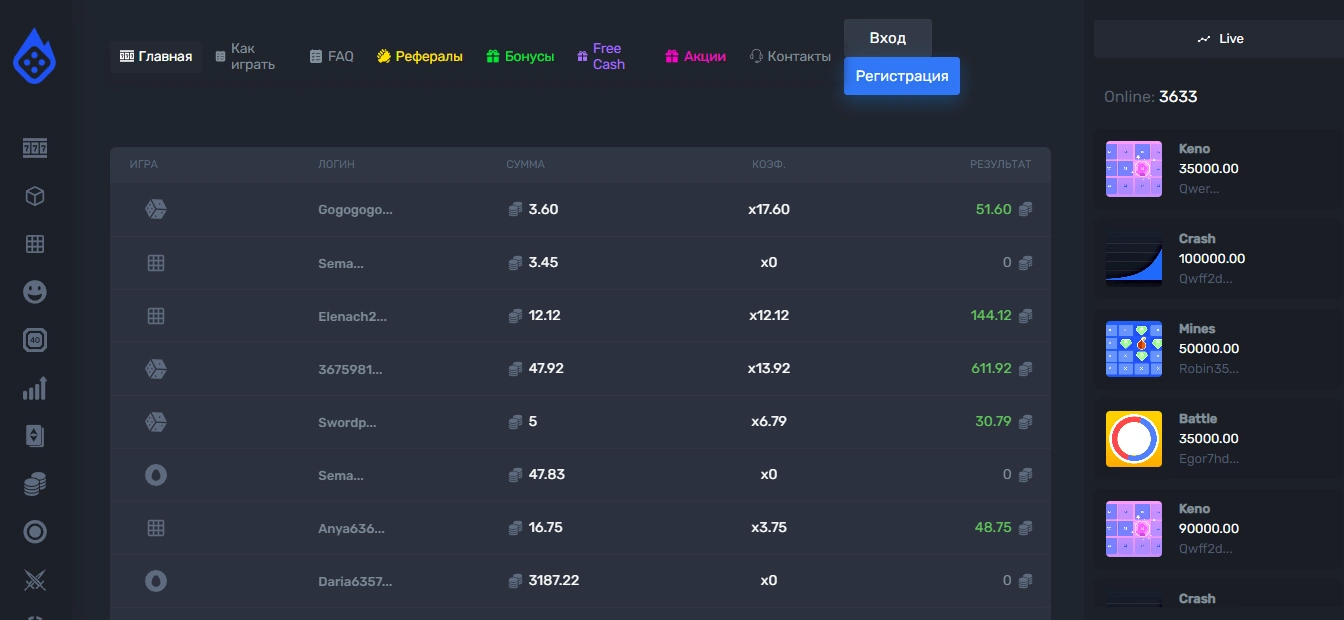Click the Вход login button
This screenshot has width=1344, height=620.
pos(888,38)
